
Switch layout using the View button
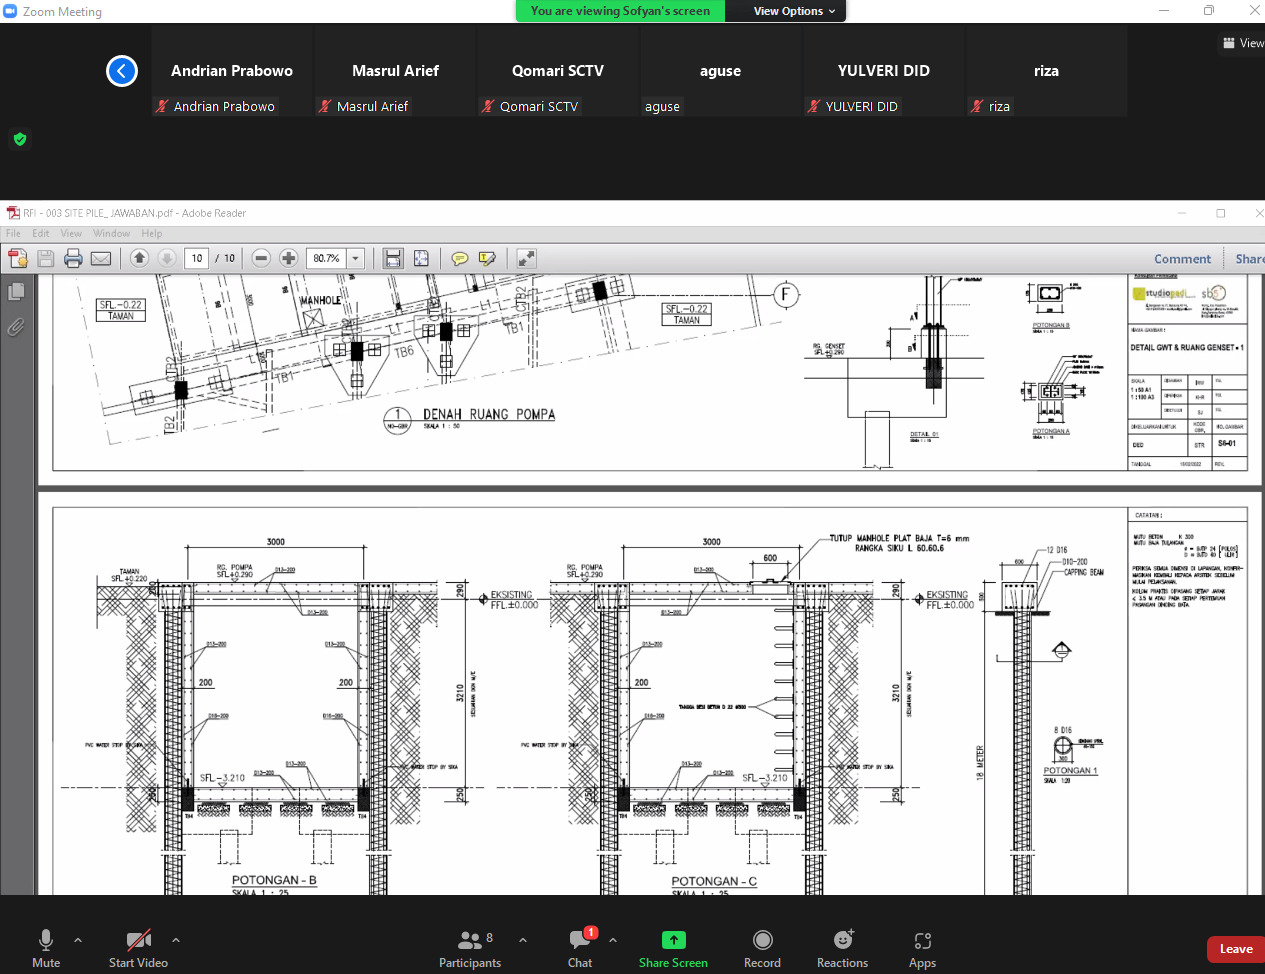[x=1243, y=43]
